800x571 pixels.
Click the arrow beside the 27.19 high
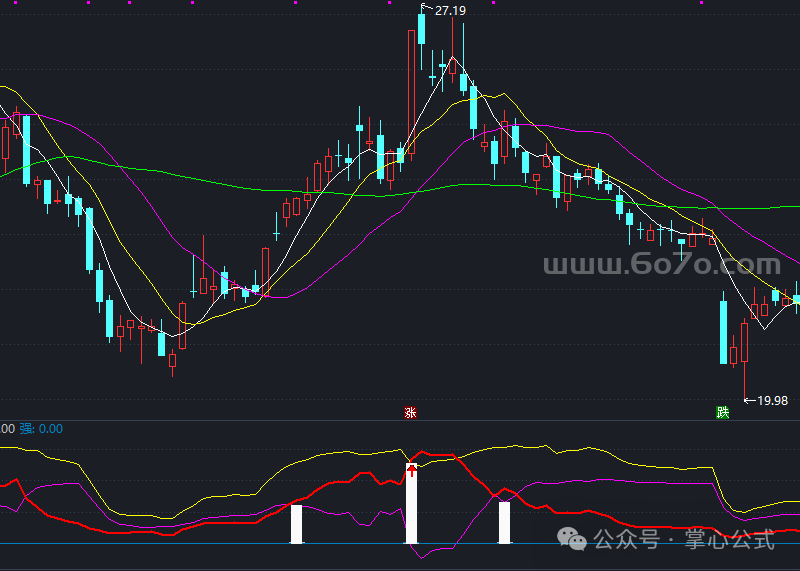[427, 9]
